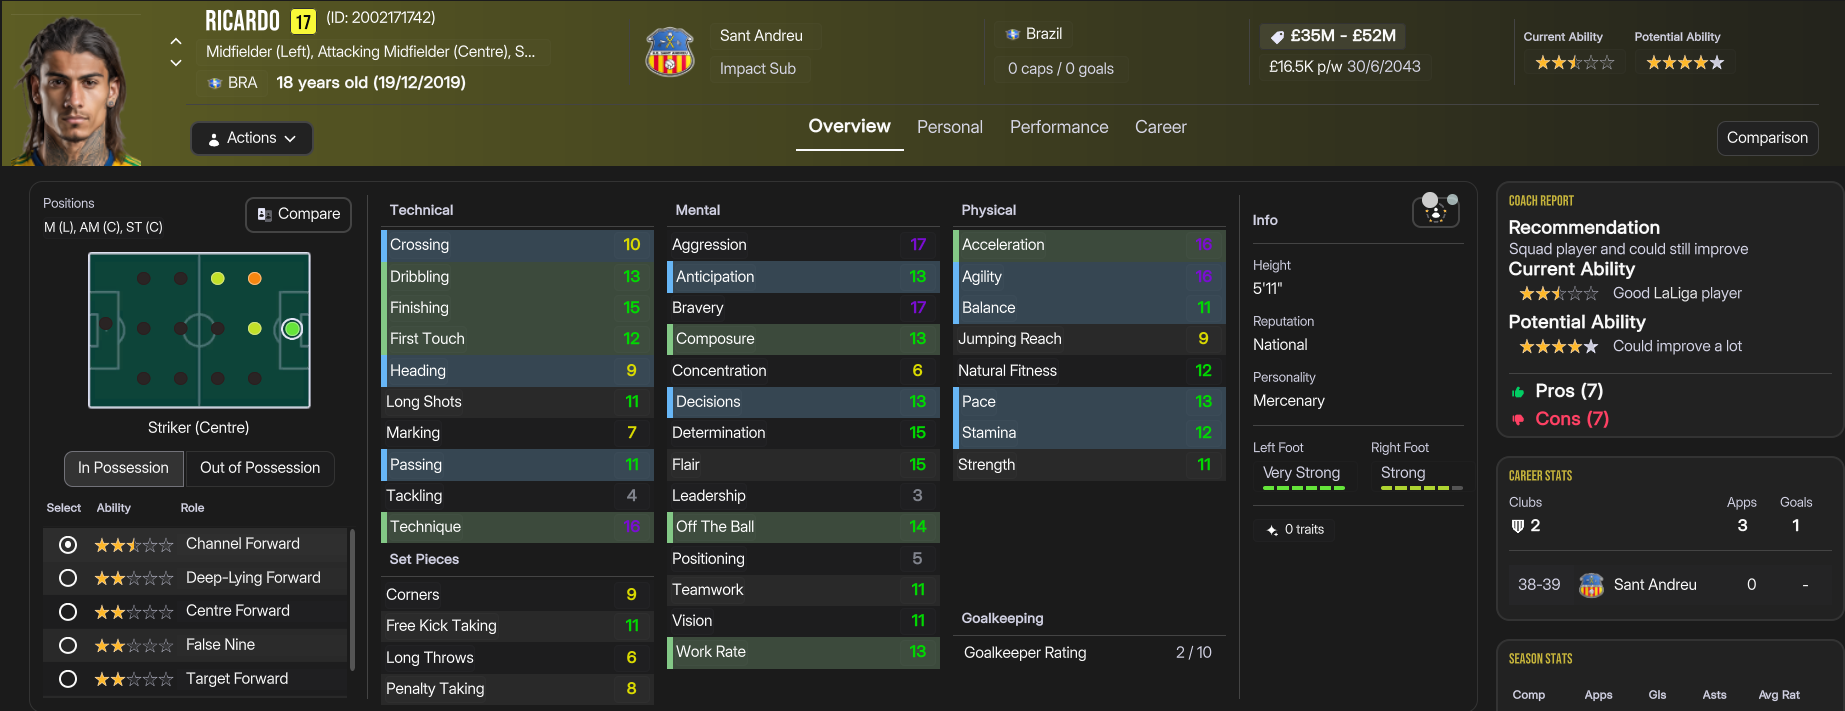Go to next player with down chevron

pos(176,63)
